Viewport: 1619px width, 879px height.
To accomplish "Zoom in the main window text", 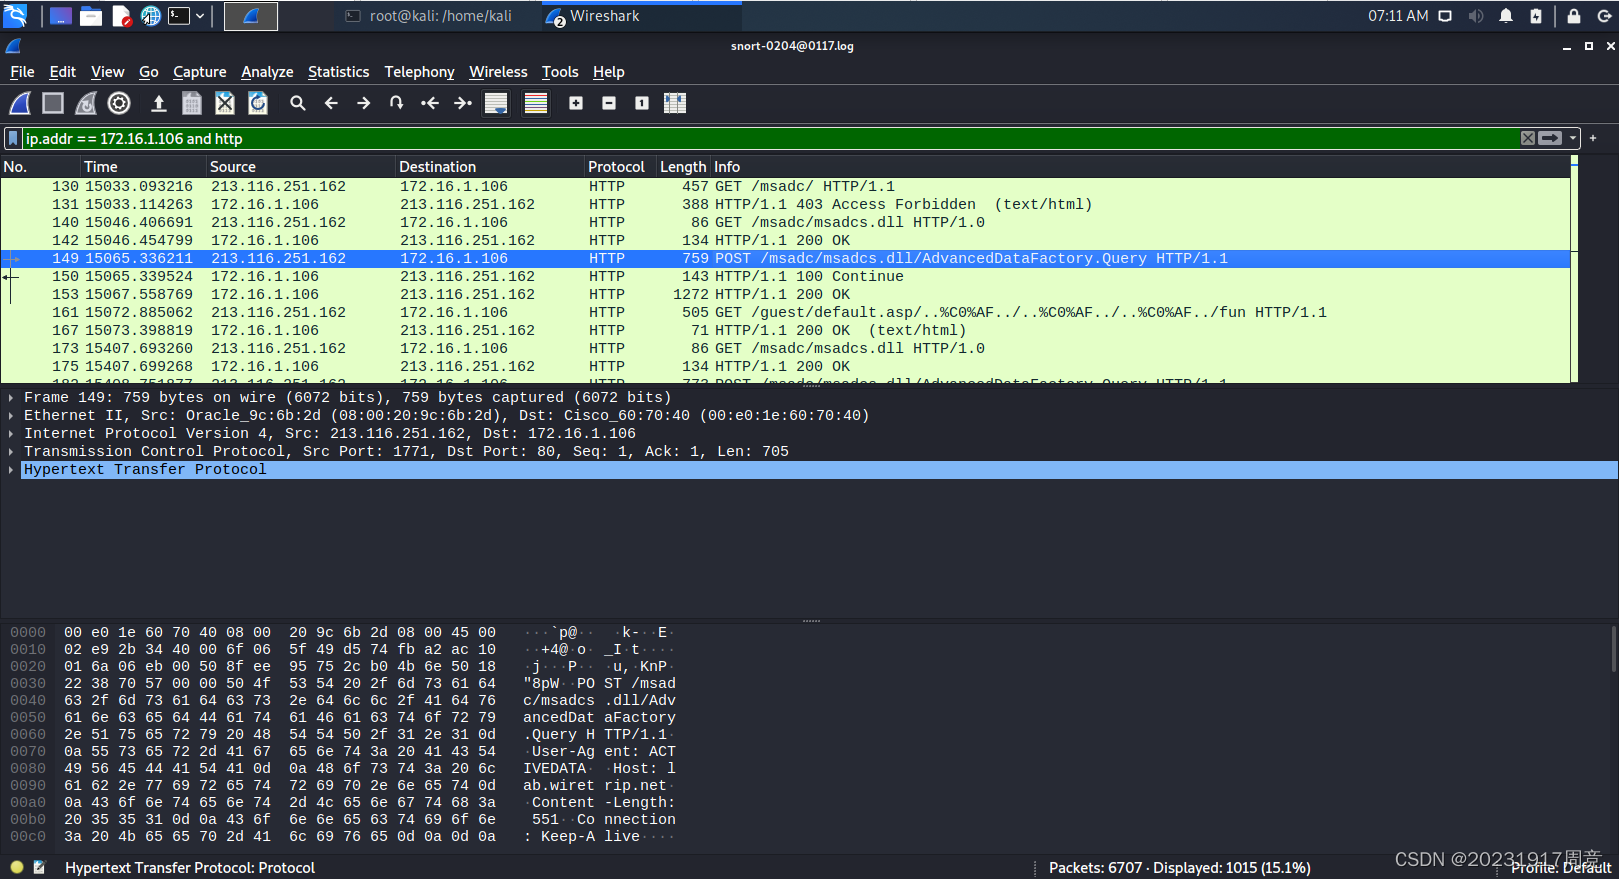I will click(576, 103).
